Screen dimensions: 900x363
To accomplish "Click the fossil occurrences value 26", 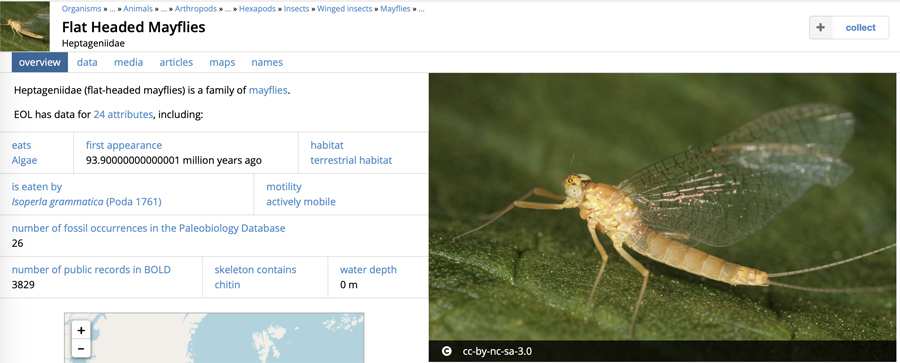I will (17, 243).
